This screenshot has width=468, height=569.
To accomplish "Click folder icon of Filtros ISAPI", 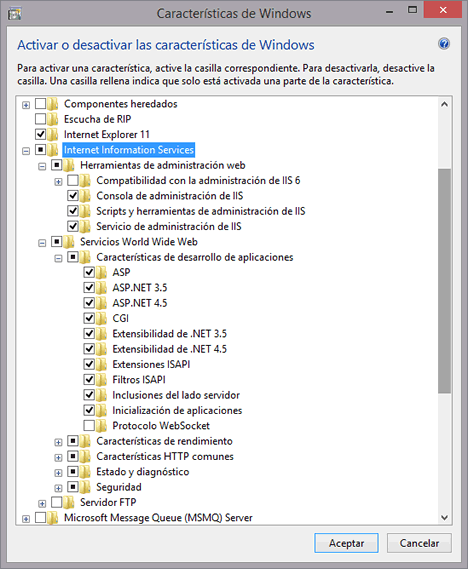I will 102,380.
